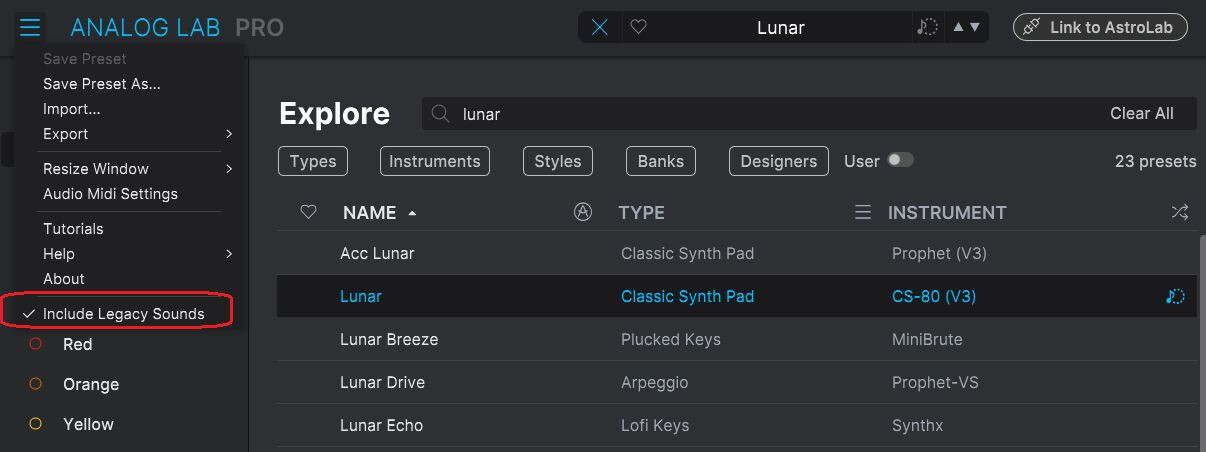Viewport: 1206px width, 452px height.
Task: Open Audio Midi Settings
Action: pos(110,194)
